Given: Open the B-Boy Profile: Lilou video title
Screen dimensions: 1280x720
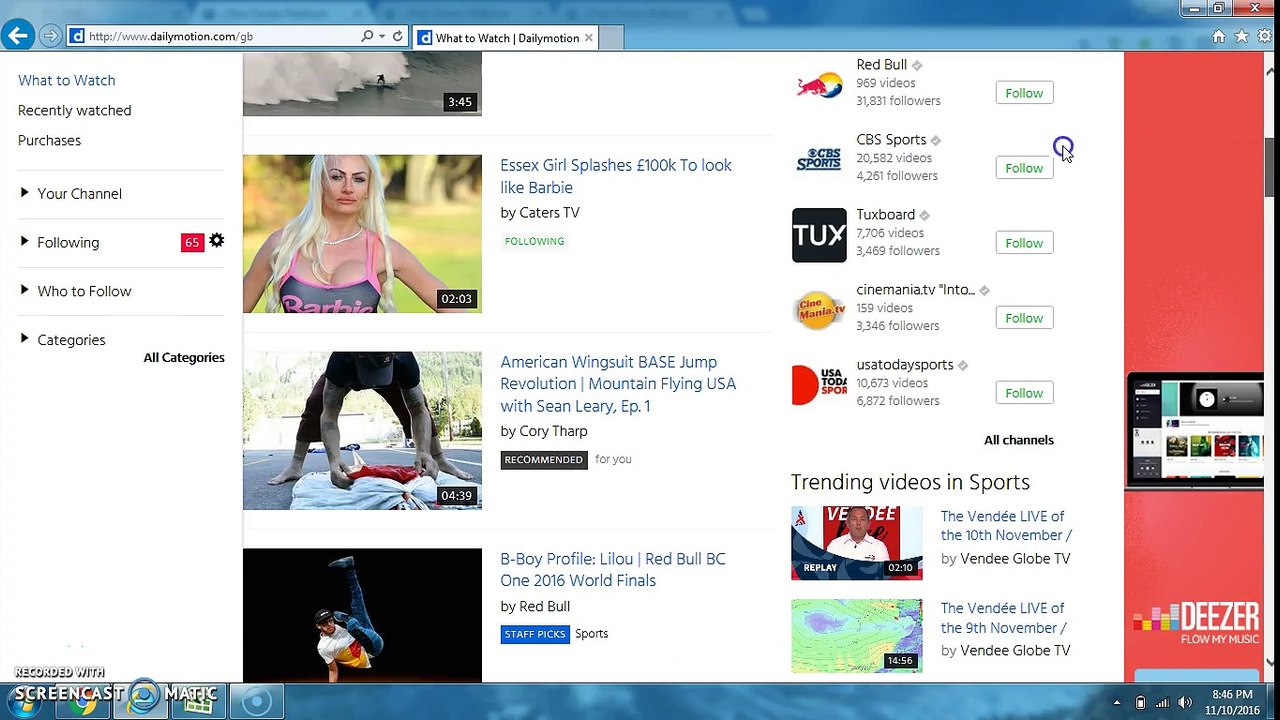Looking at the screenshot, I should click(x=613, y=570).
